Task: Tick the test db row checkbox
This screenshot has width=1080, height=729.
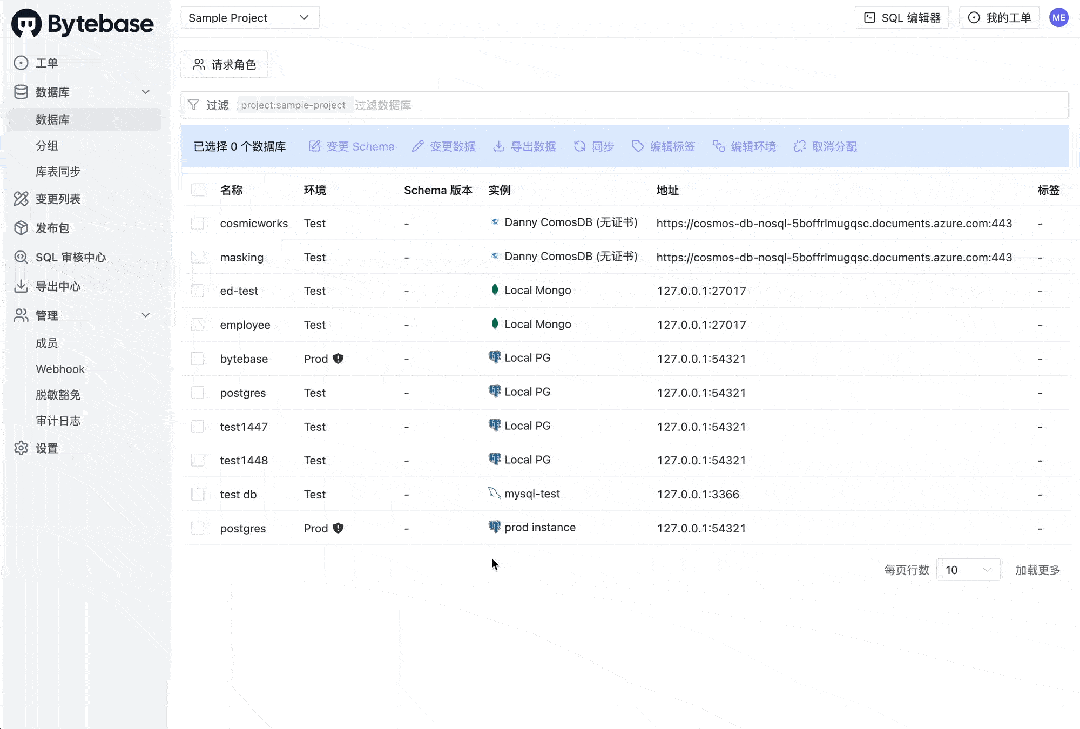Action: 198,494
